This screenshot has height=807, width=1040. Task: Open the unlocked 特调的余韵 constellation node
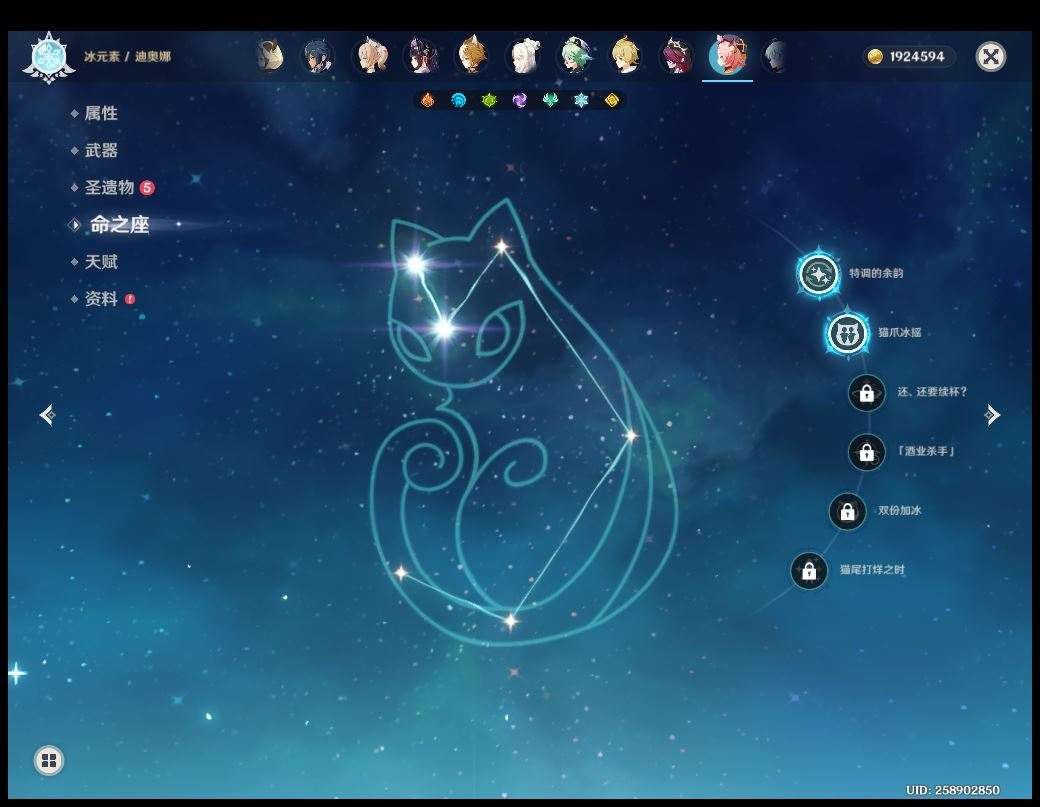coord(818,273)
